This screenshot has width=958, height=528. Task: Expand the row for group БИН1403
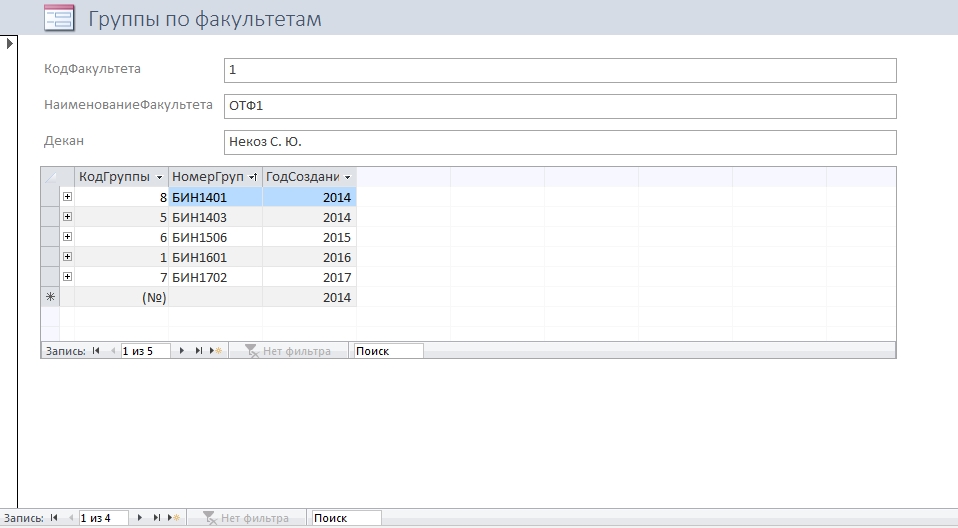[x=67, y=217]
